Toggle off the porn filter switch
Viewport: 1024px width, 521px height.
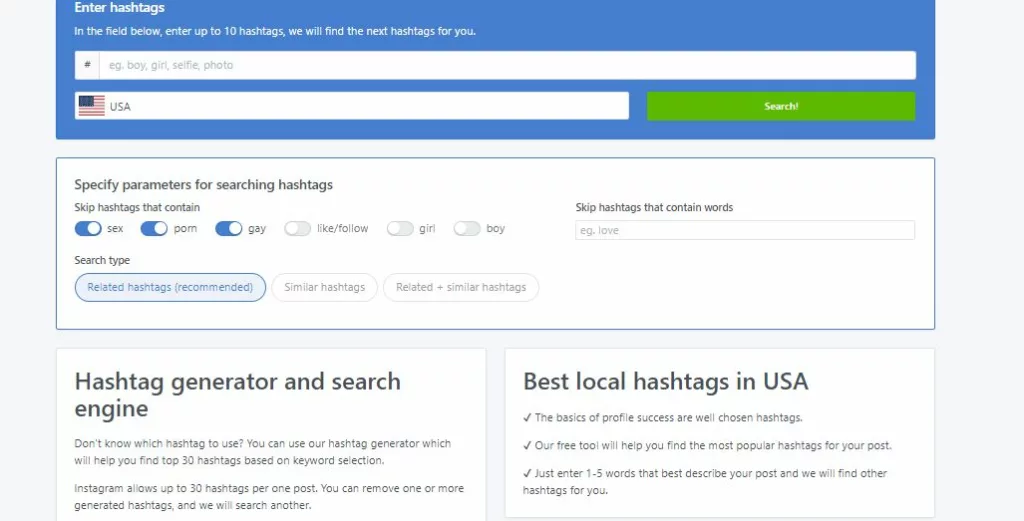pyautogui.click(x=154, y=229)
